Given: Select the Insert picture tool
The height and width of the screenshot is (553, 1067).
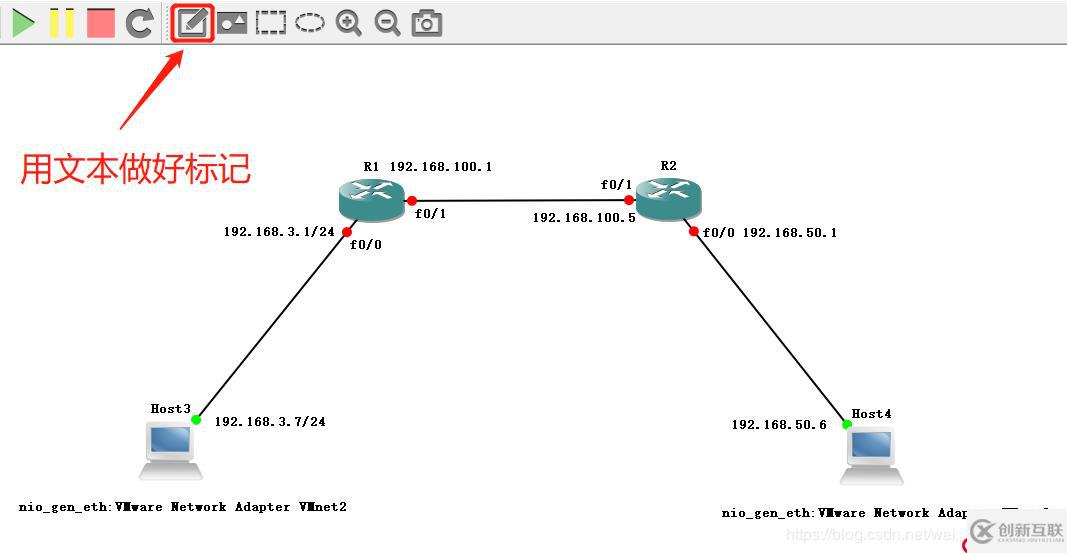Looking at the screenshot, I should [x=231, y=24].
